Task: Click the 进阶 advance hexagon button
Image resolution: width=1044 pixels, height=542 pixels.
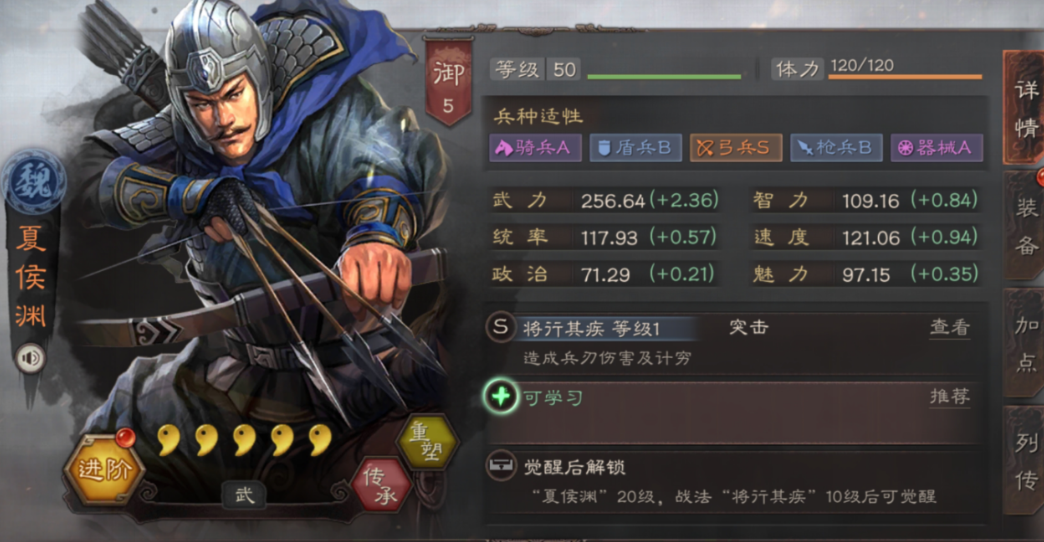Action: (104, 469)
